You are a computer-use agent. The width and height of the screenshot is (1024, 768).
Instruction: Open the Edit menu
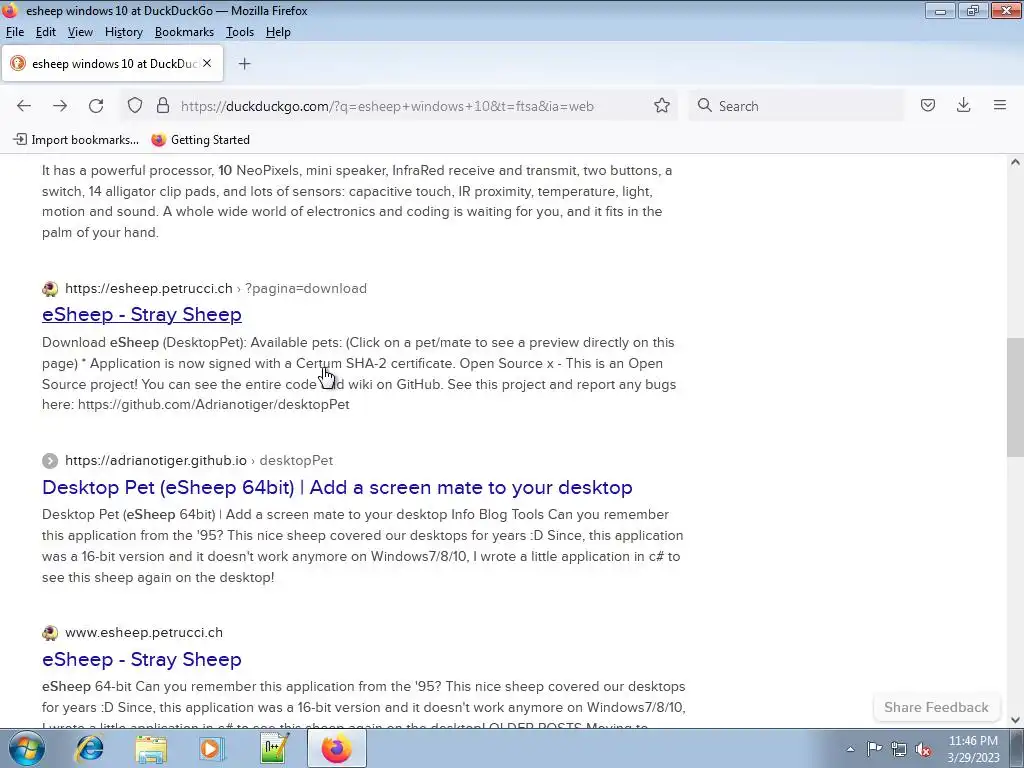(45, 32)
